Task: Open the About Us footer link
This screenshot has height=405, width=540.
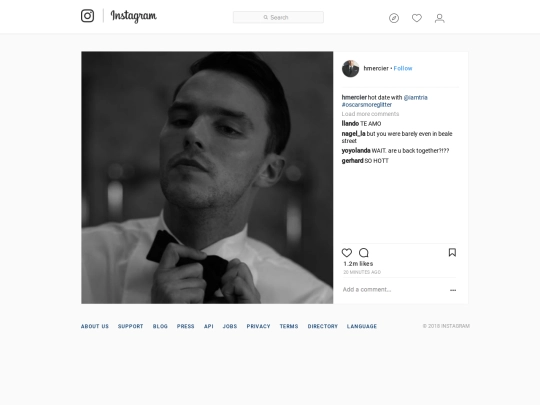Action: click(x=95, y=326)
